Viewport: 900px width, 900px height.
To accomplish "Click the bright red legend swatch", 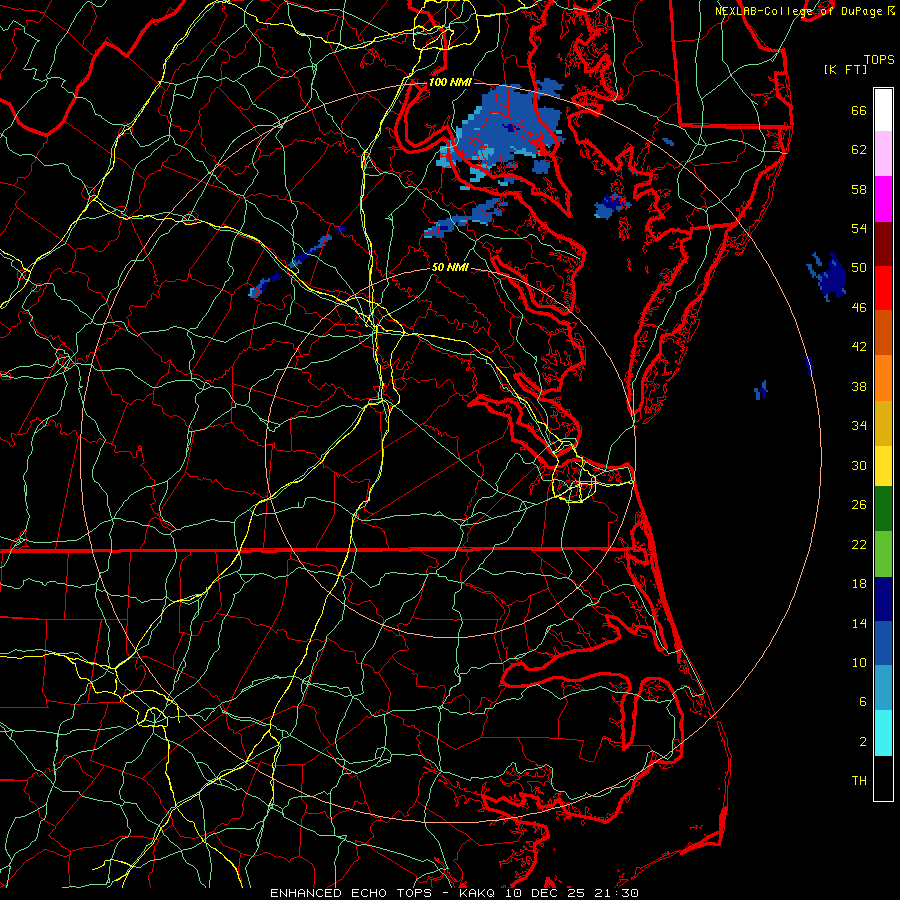I will pos(883,288).
